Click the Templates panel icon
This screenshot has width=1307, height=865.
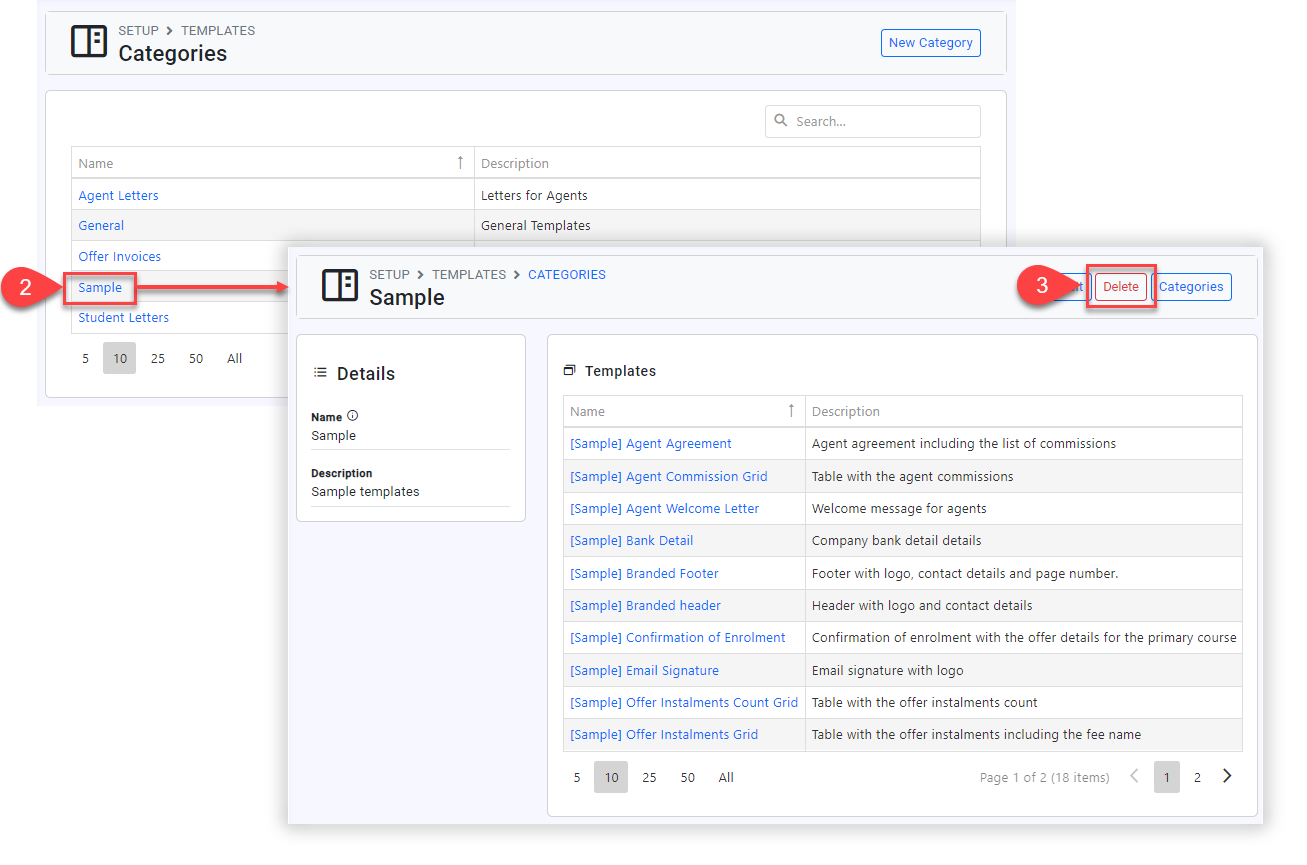[569, 371]
